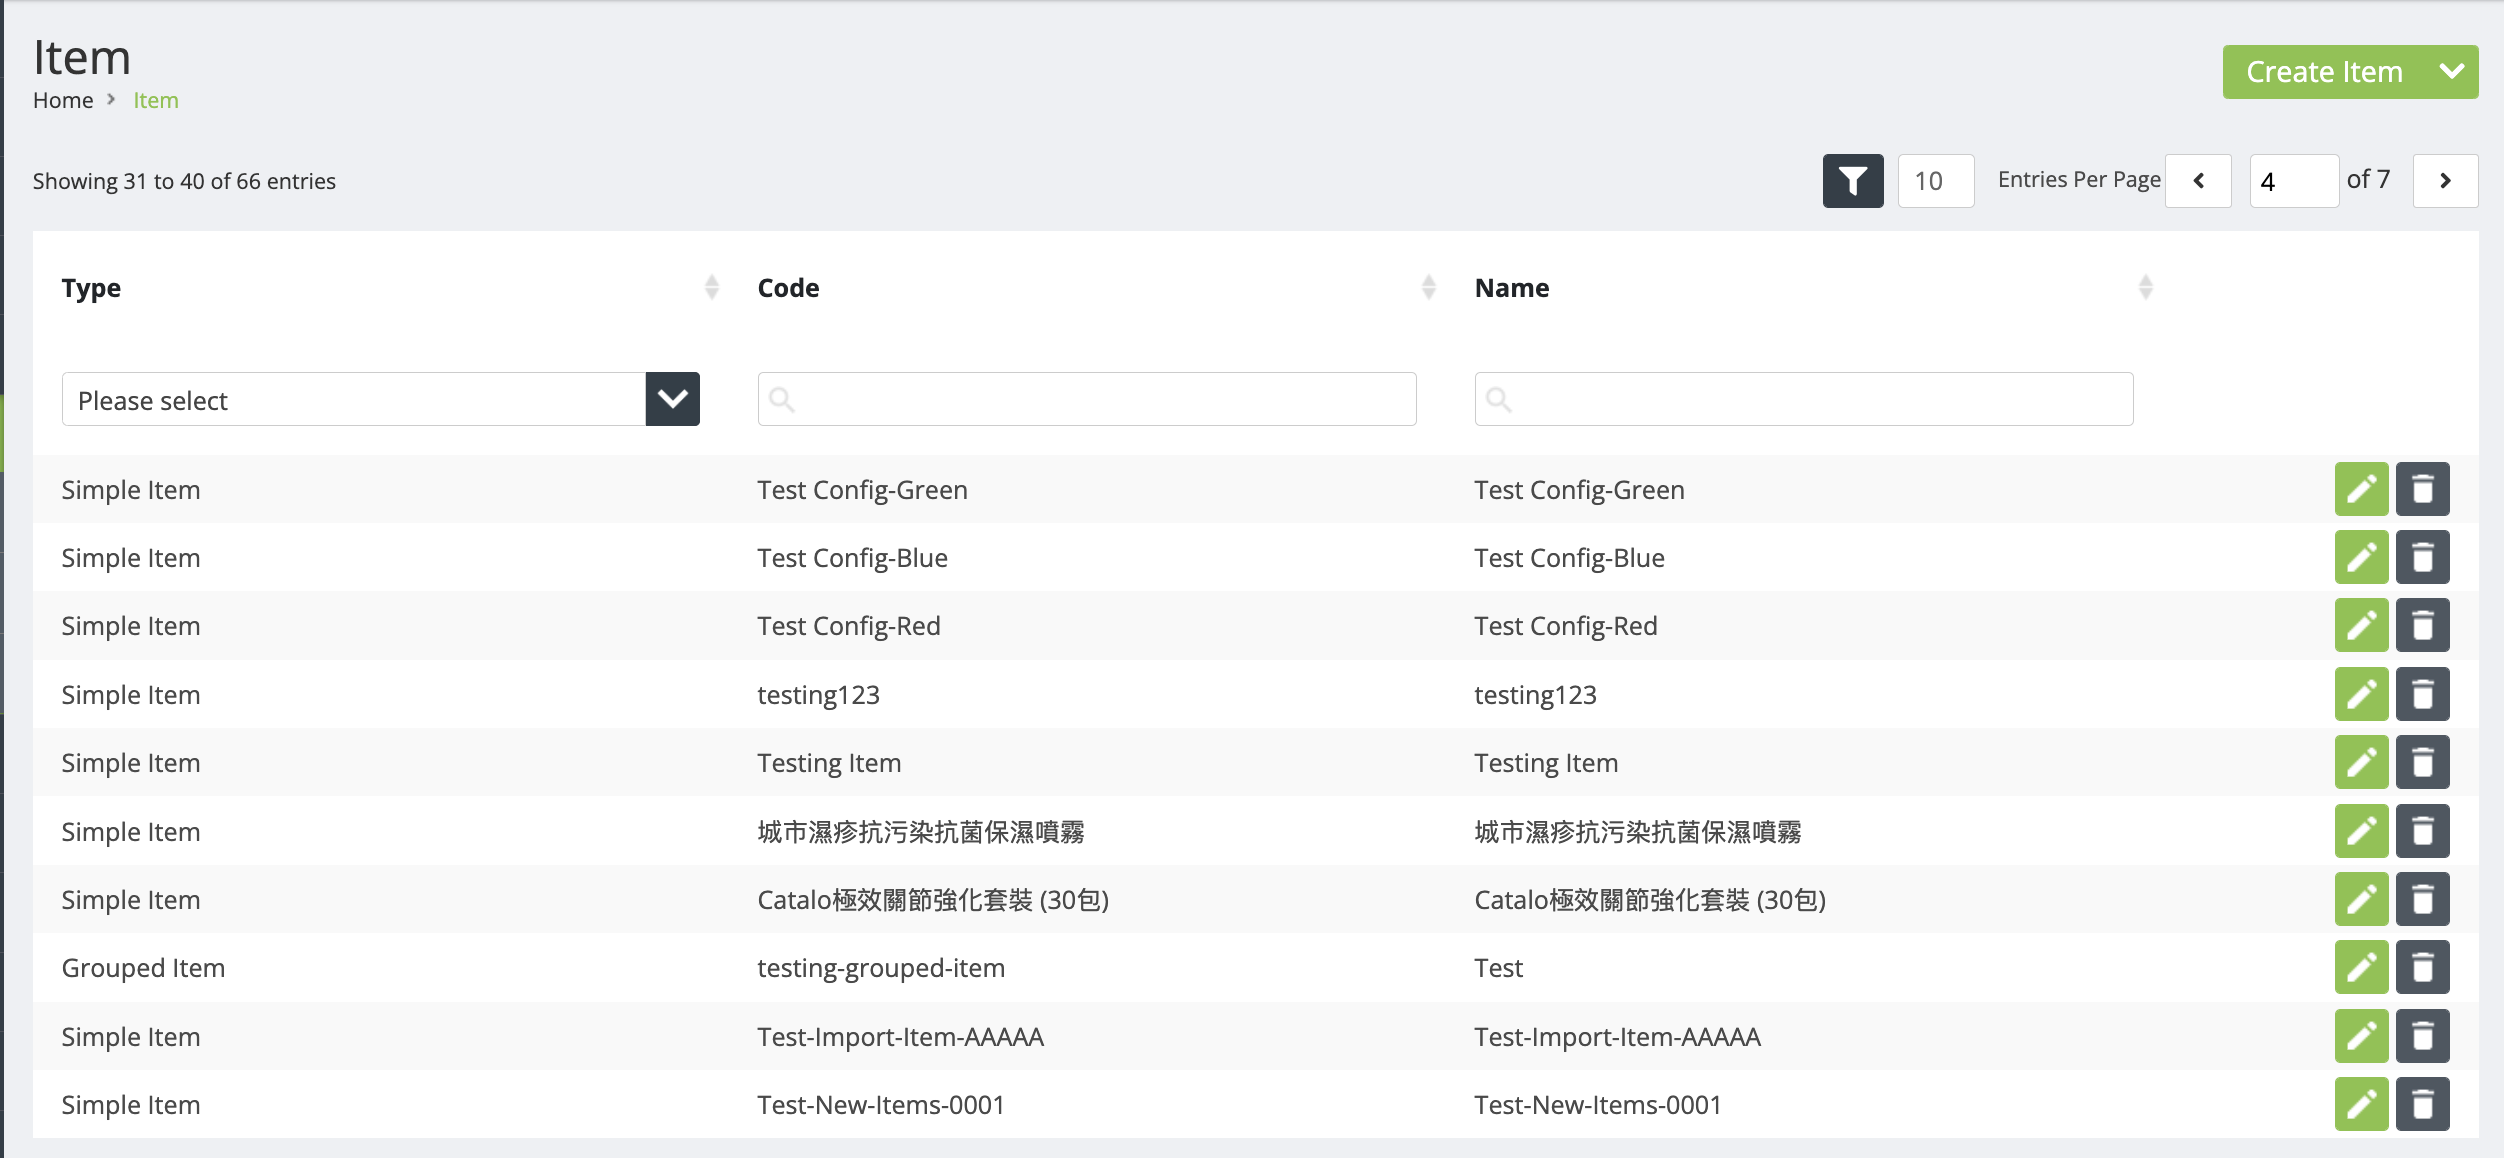Delete the Test-Import-Item-AAAAA row
The width and height of the screenshot is (2504, 1158).
pyautogui.click(x=2422, y=1036)
